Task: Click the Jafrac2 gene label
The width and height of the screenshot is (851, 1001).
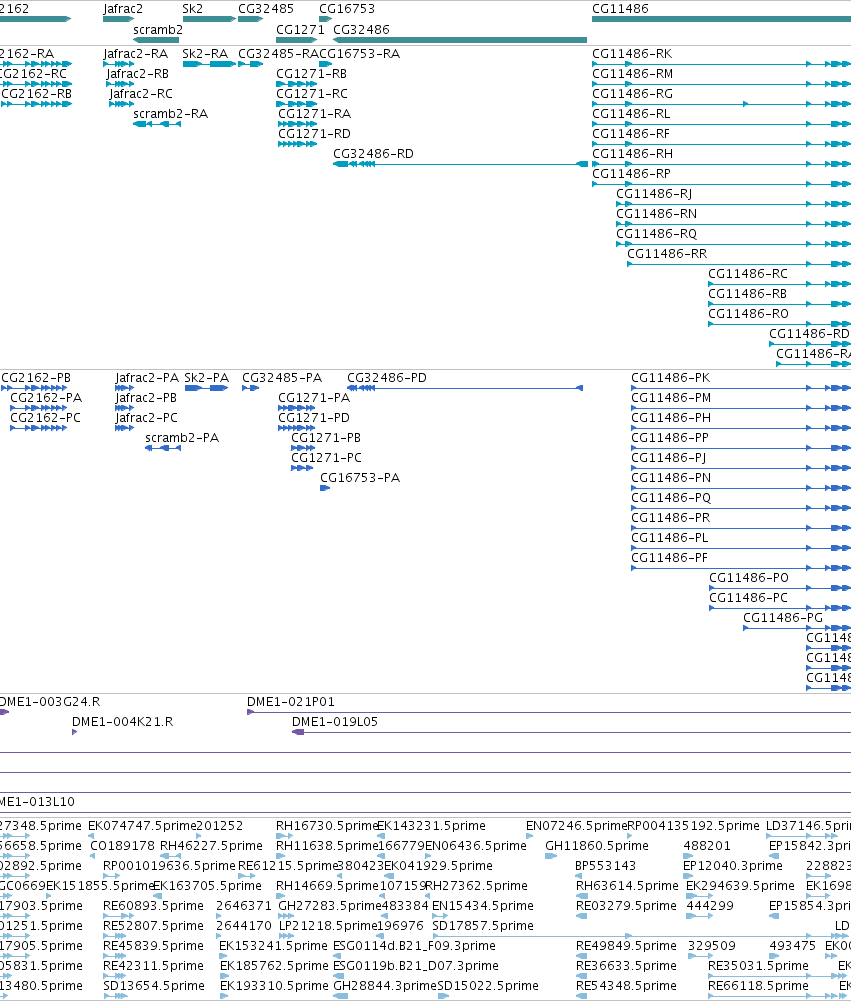Action: pyautogui.click(x=123, y=9)
